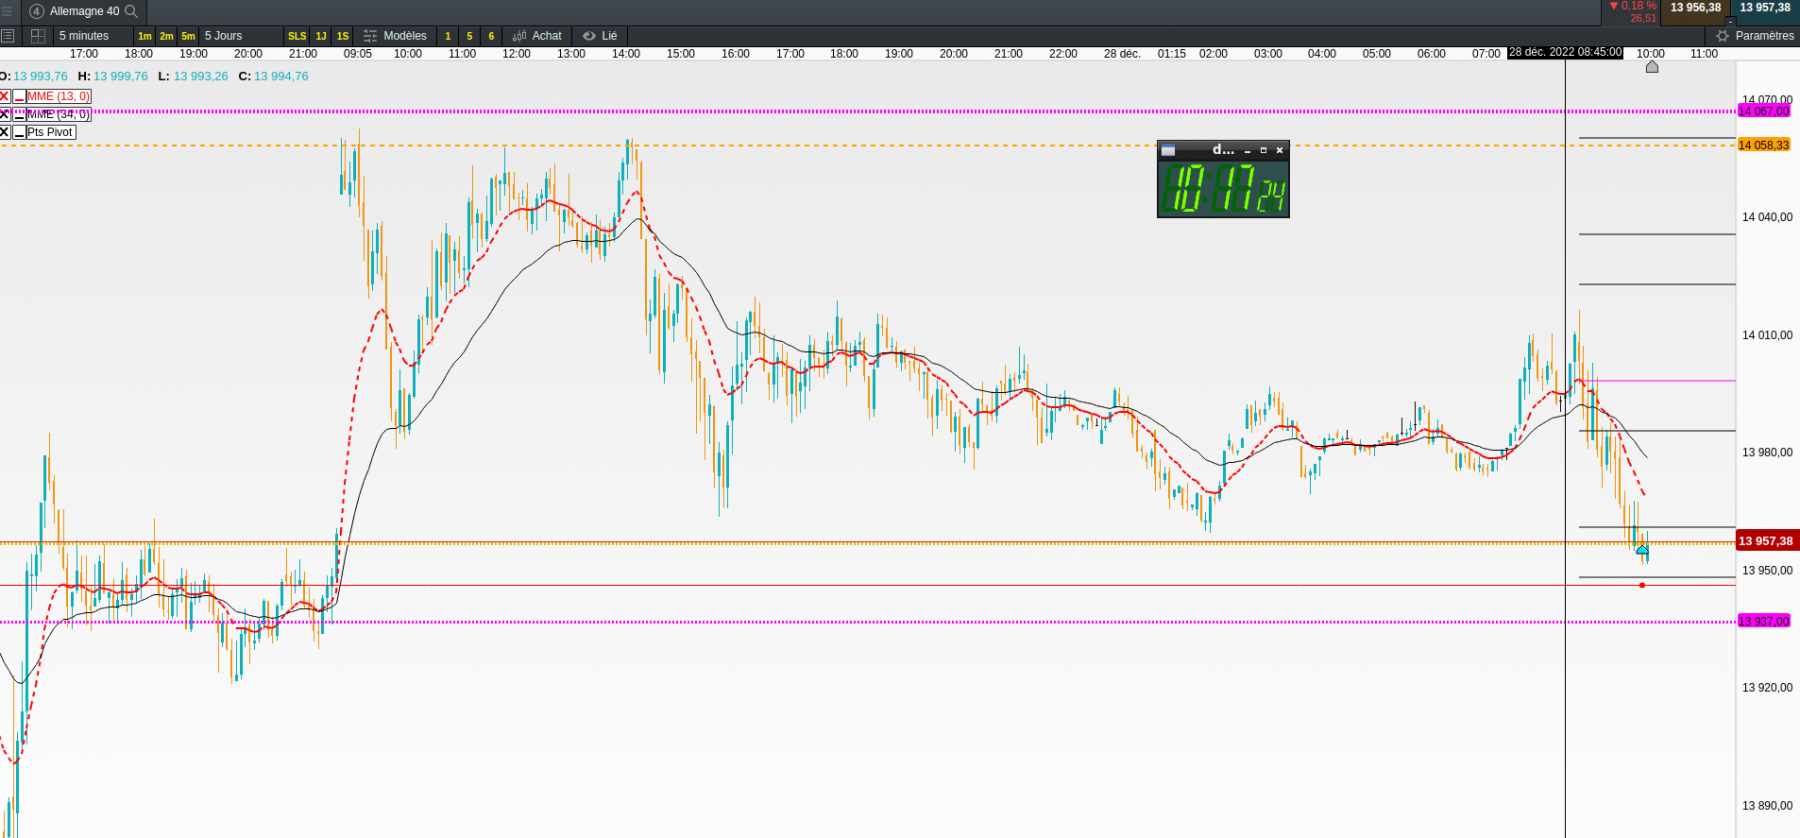Click the Low value 13 993,26
Viewport: 1800px width, 838px height.
[x=200, y=76]
